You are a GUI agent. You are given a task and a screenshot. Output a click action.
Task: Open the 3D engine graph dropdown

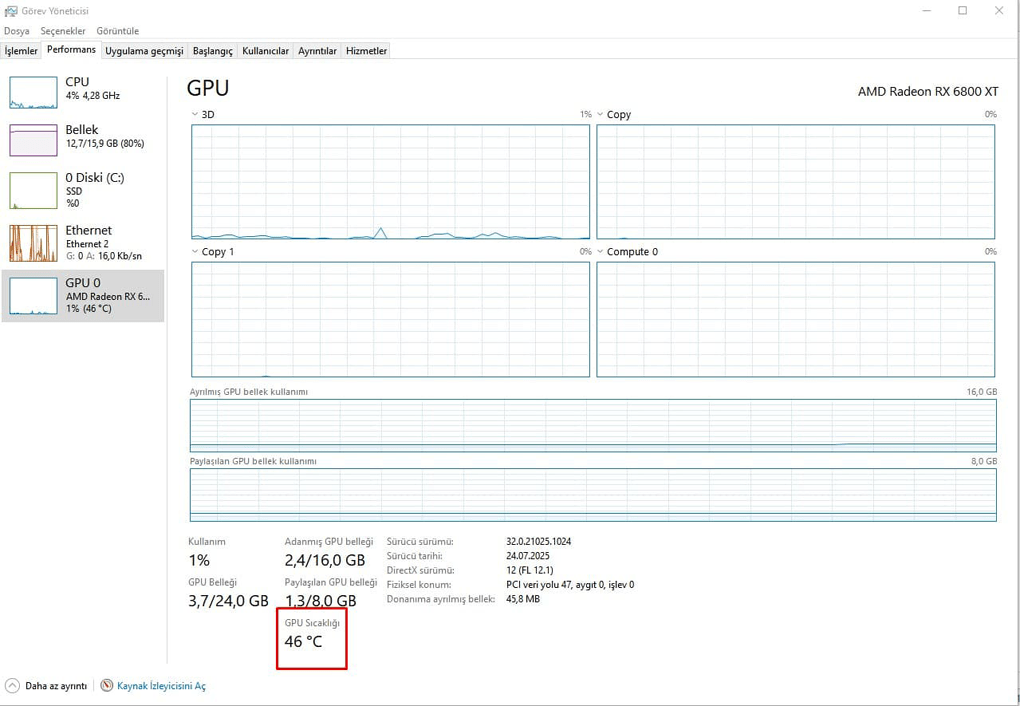195,115
